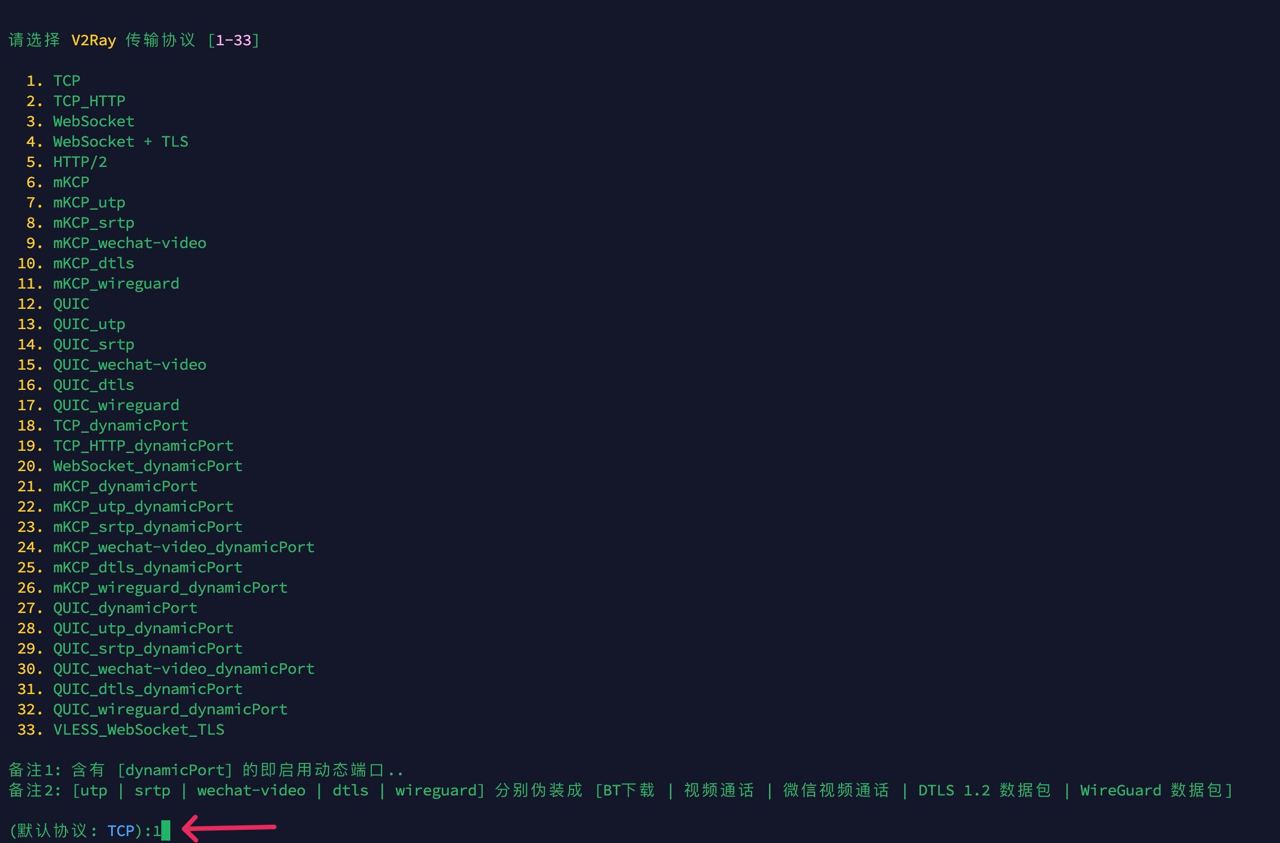
Task: Click the TCP_dynamicPort entry numbered 18
Action: (x=120, y=426)
